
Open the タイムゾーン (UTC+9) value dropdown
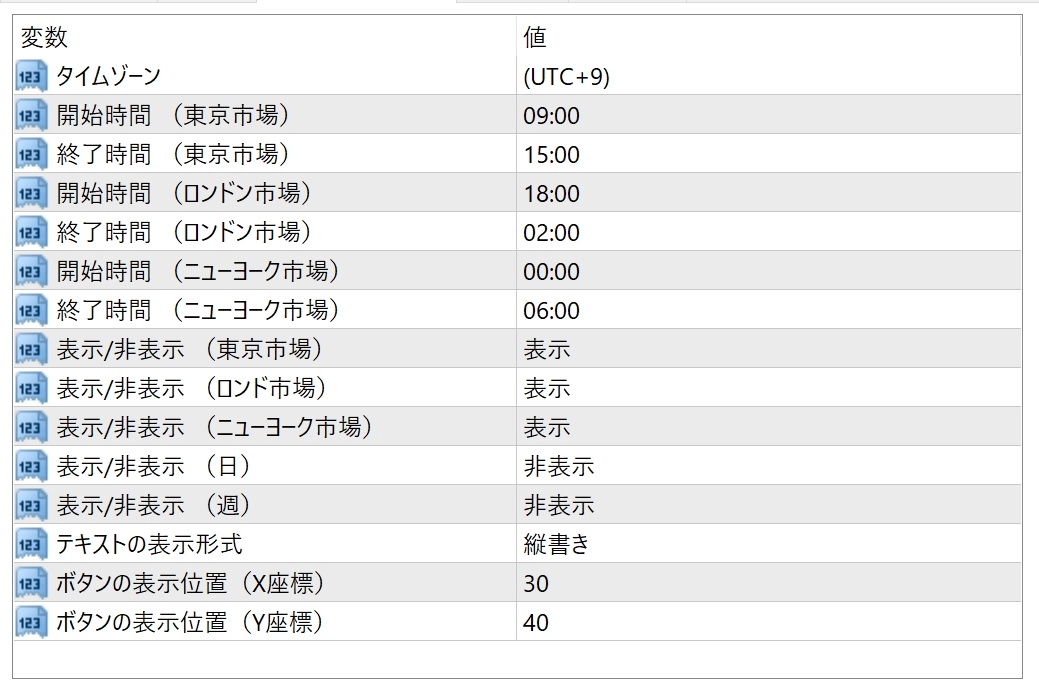[x=566, y=77]
